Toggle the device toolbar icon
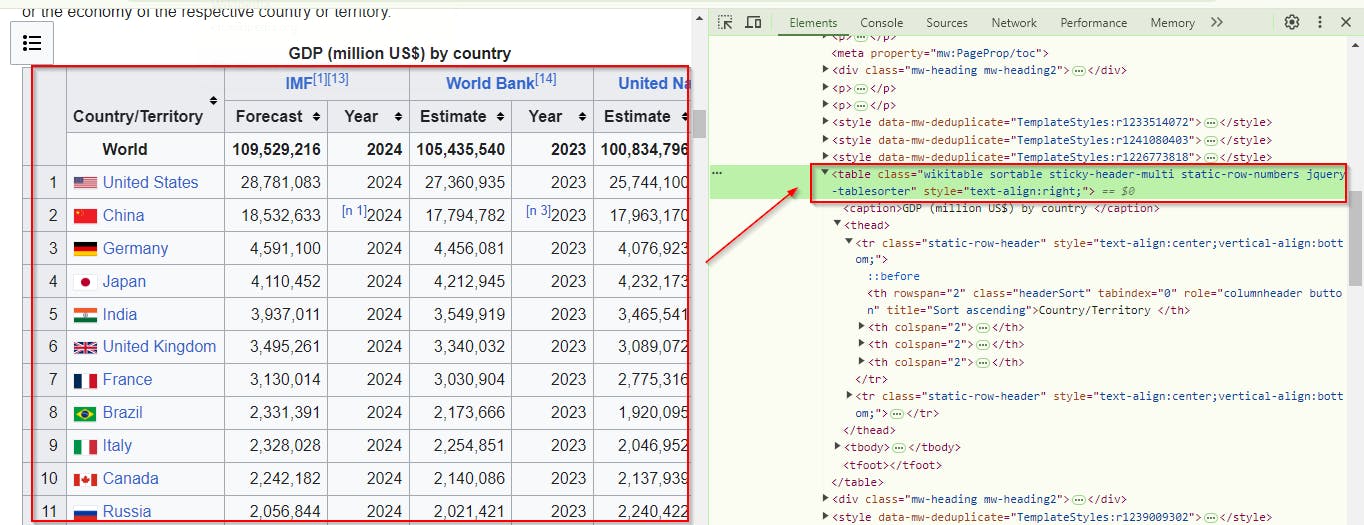This screenshot has width=1364, height=525. coord(754,22)
